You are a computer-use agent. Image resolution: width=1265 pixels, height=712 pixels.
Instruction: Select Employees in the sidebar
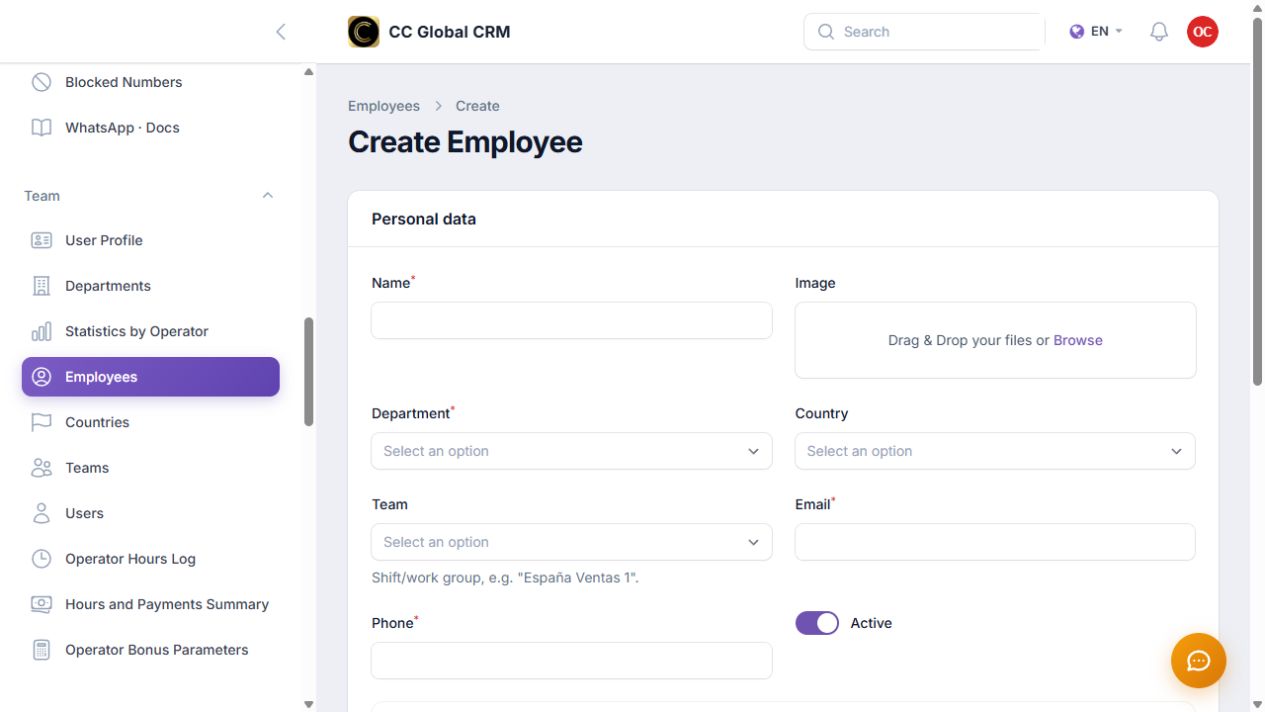point(151,377)
